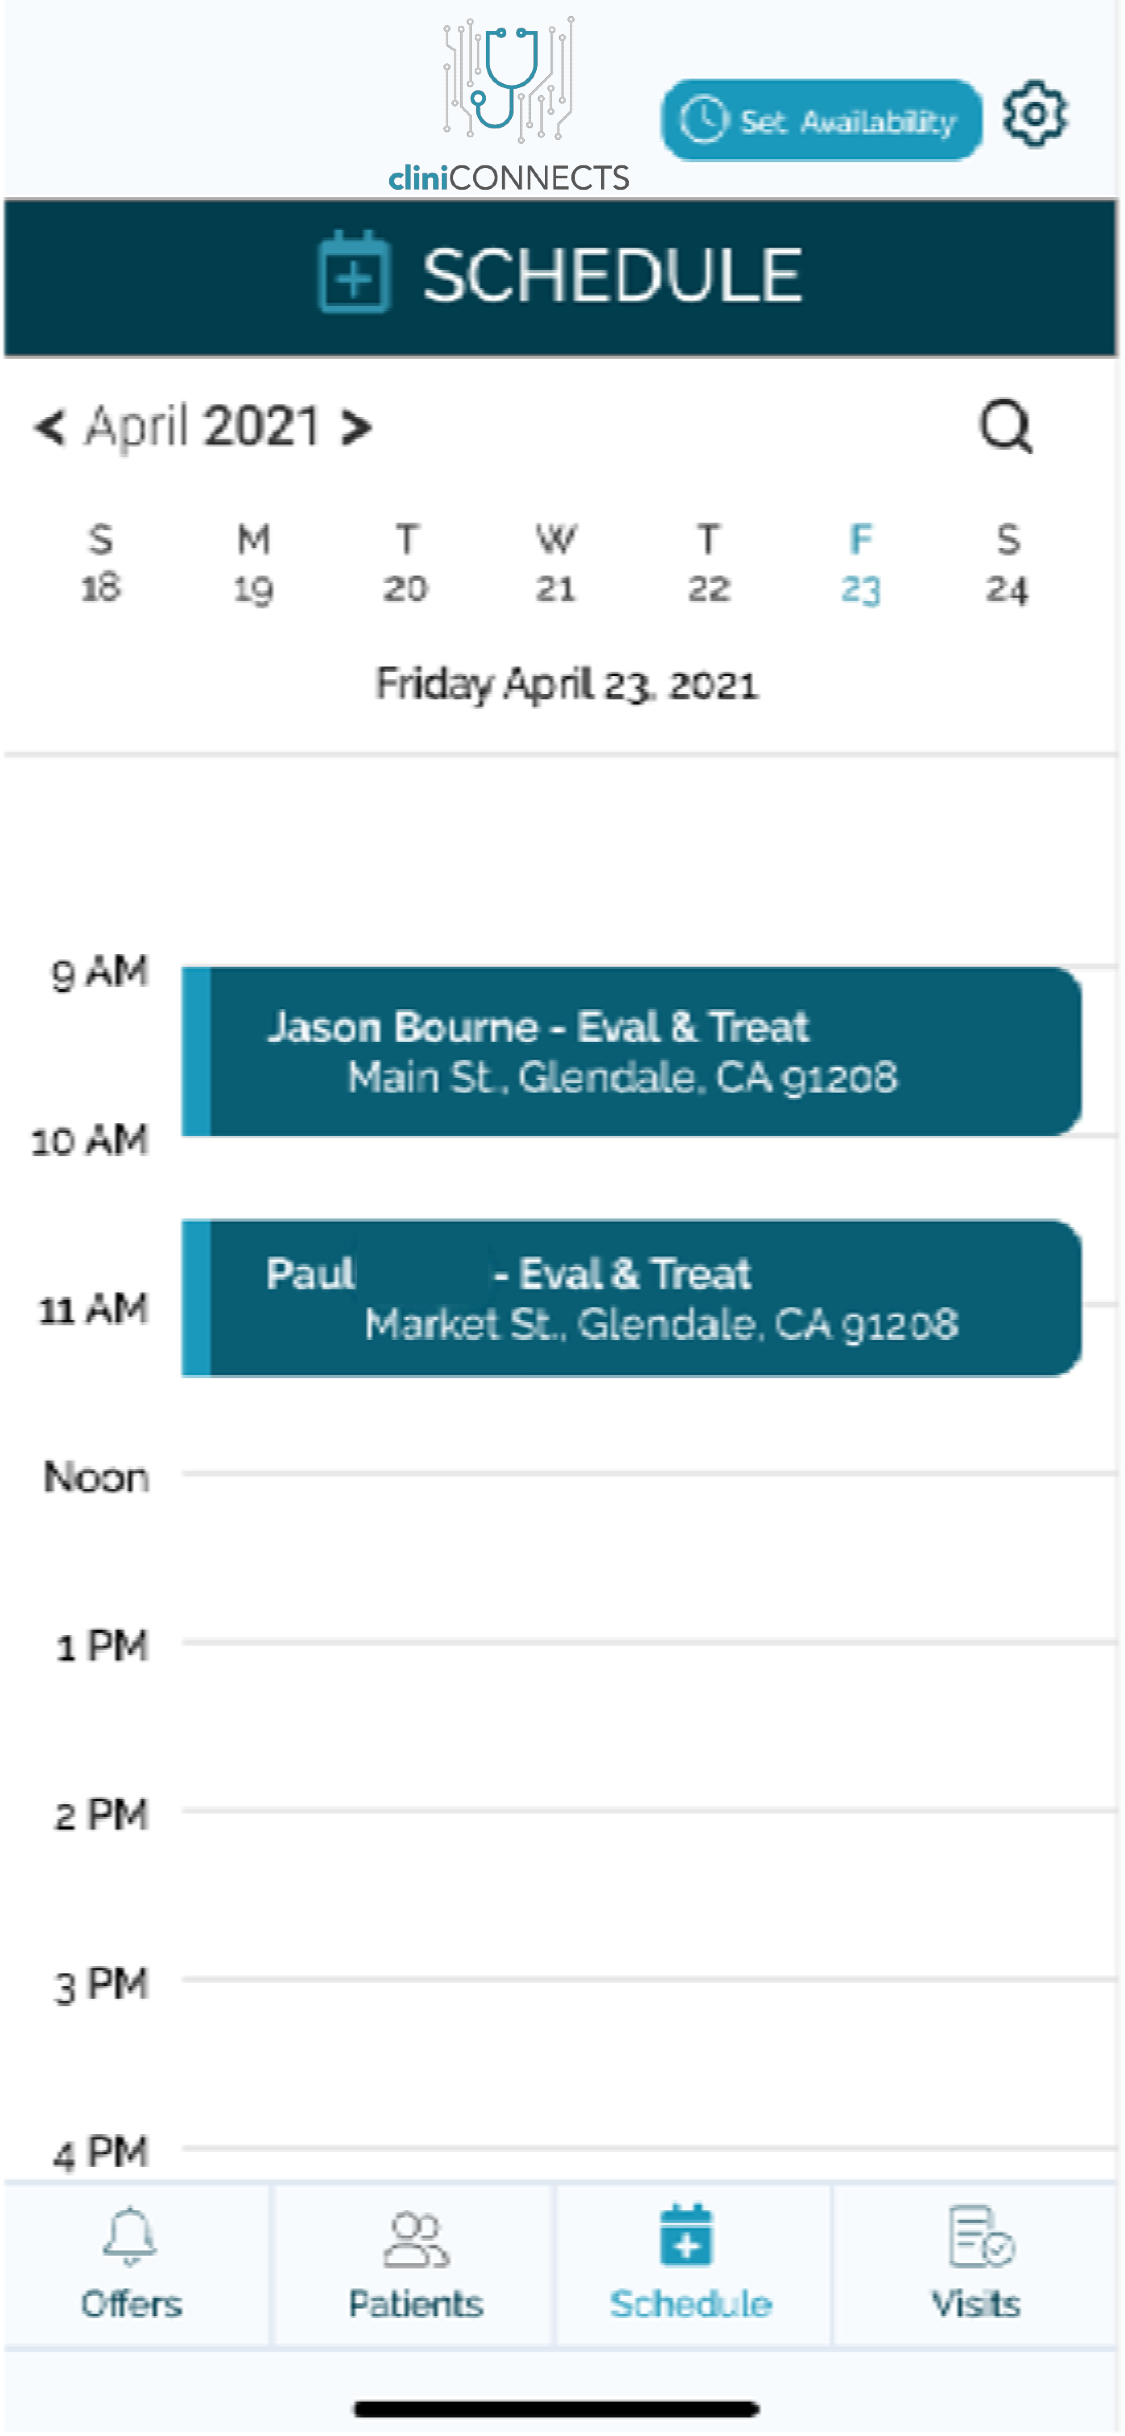Screen dimensions: 1125x2436
Task: Open Visits via the checklist icon
Action: 980,2238
